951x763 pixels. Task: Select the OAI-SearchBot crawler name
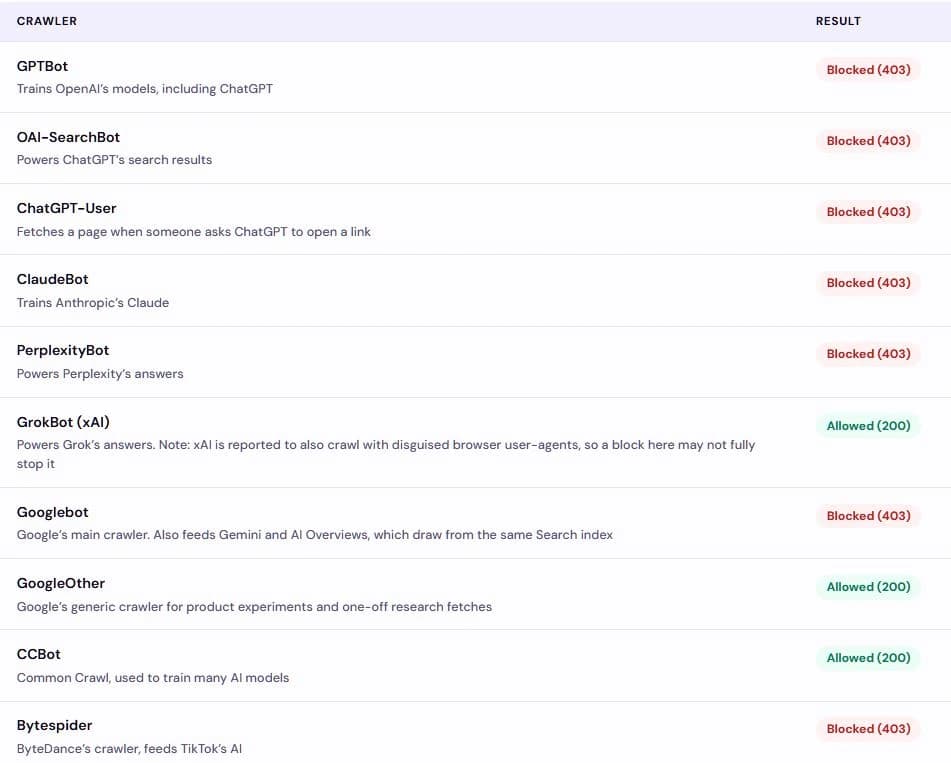(69, 137)
